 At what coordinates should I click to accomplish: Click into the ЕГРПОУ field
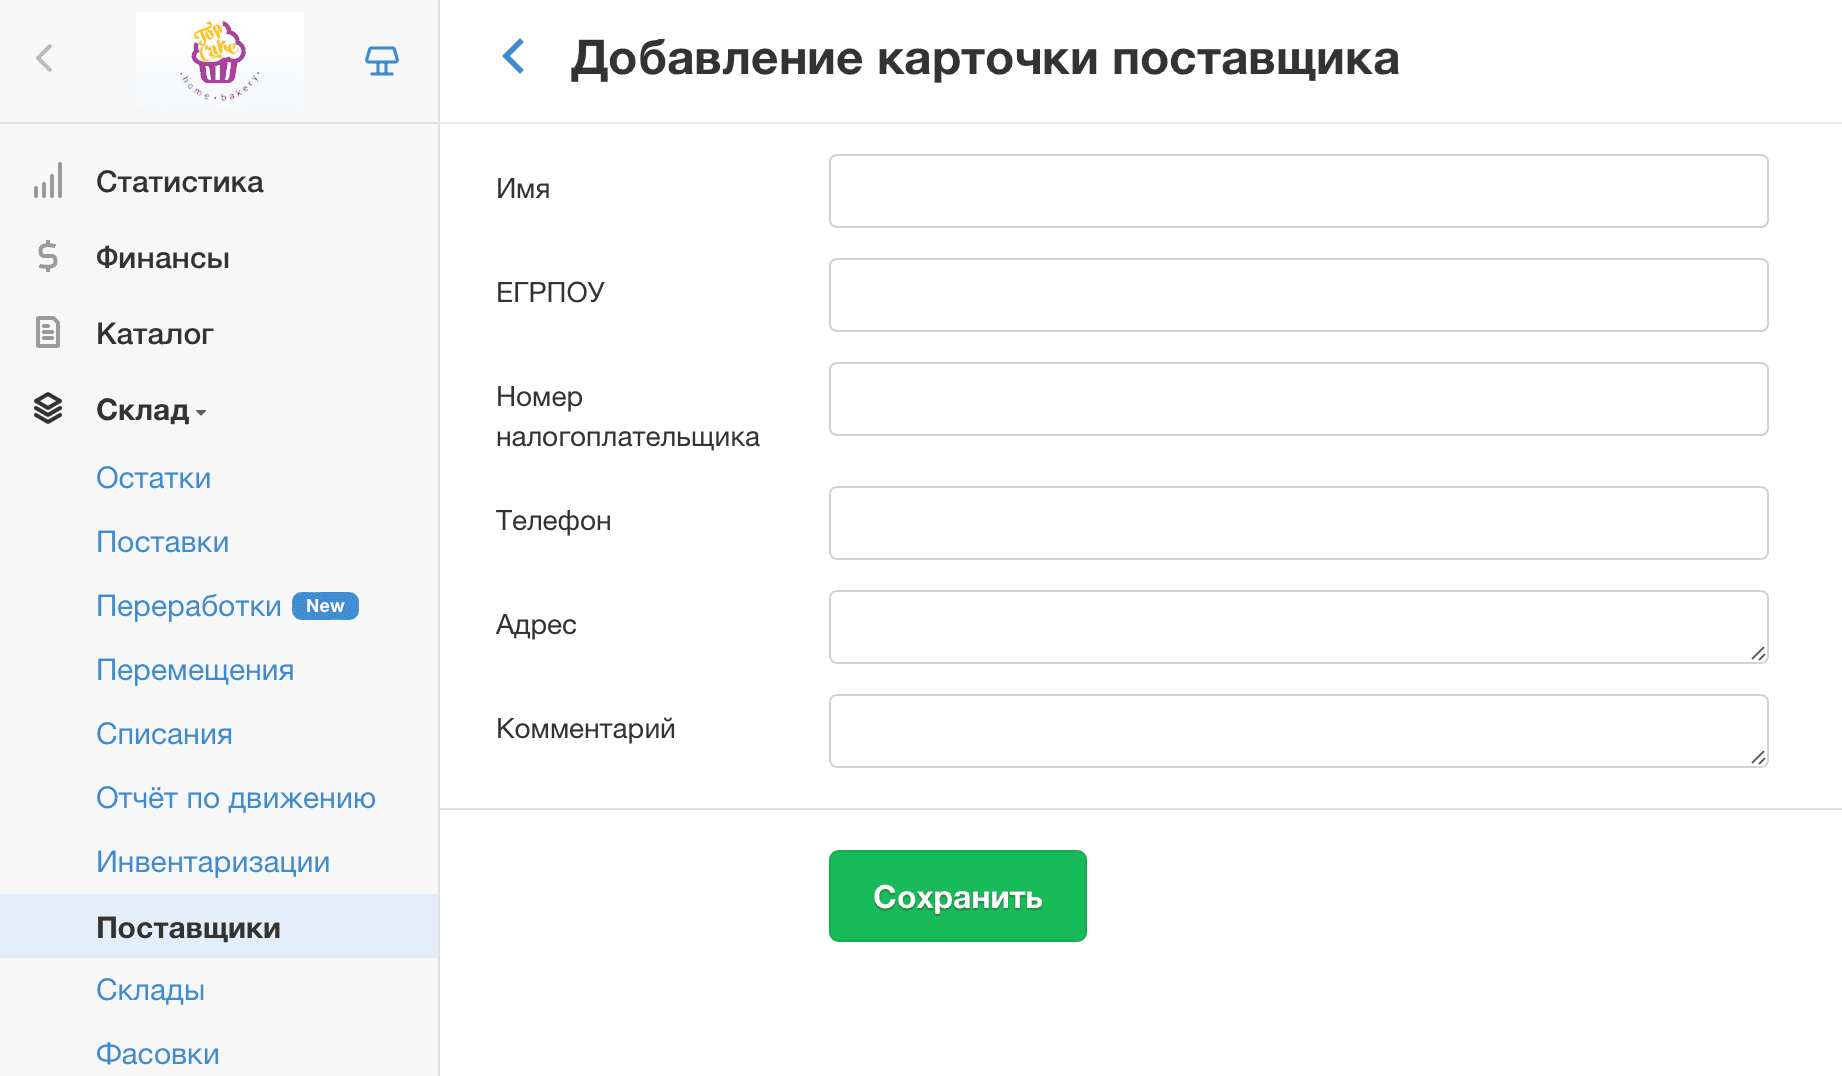[1298, 295]
